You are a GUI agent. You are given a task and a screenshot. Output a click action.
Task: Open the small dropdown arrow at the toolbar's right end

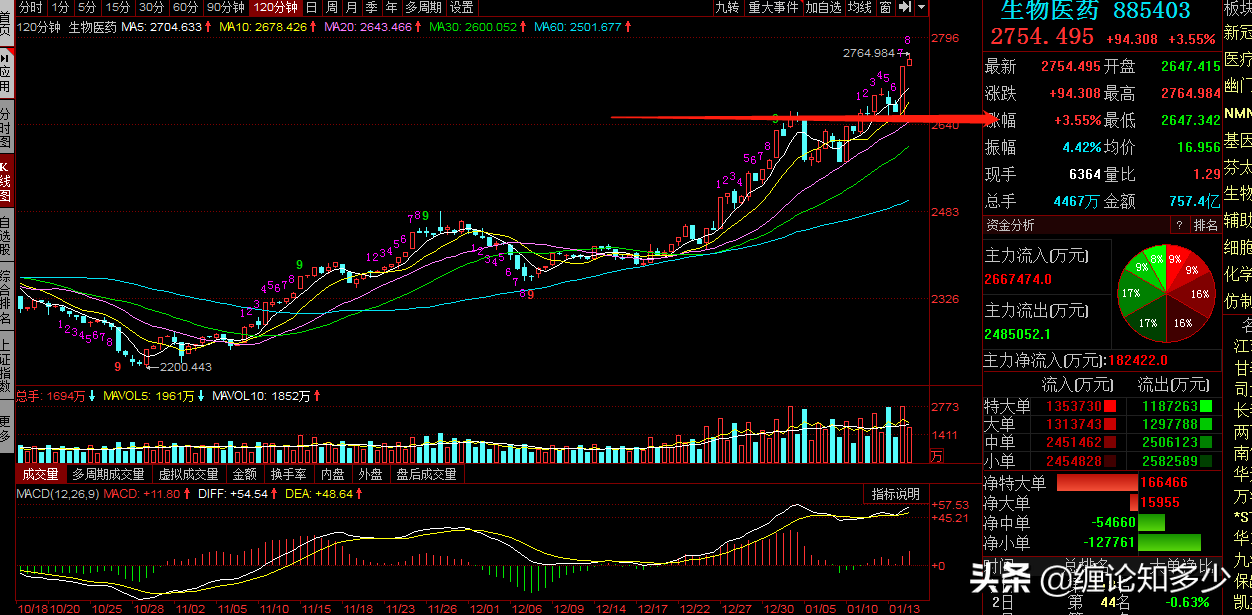point(920,7)
